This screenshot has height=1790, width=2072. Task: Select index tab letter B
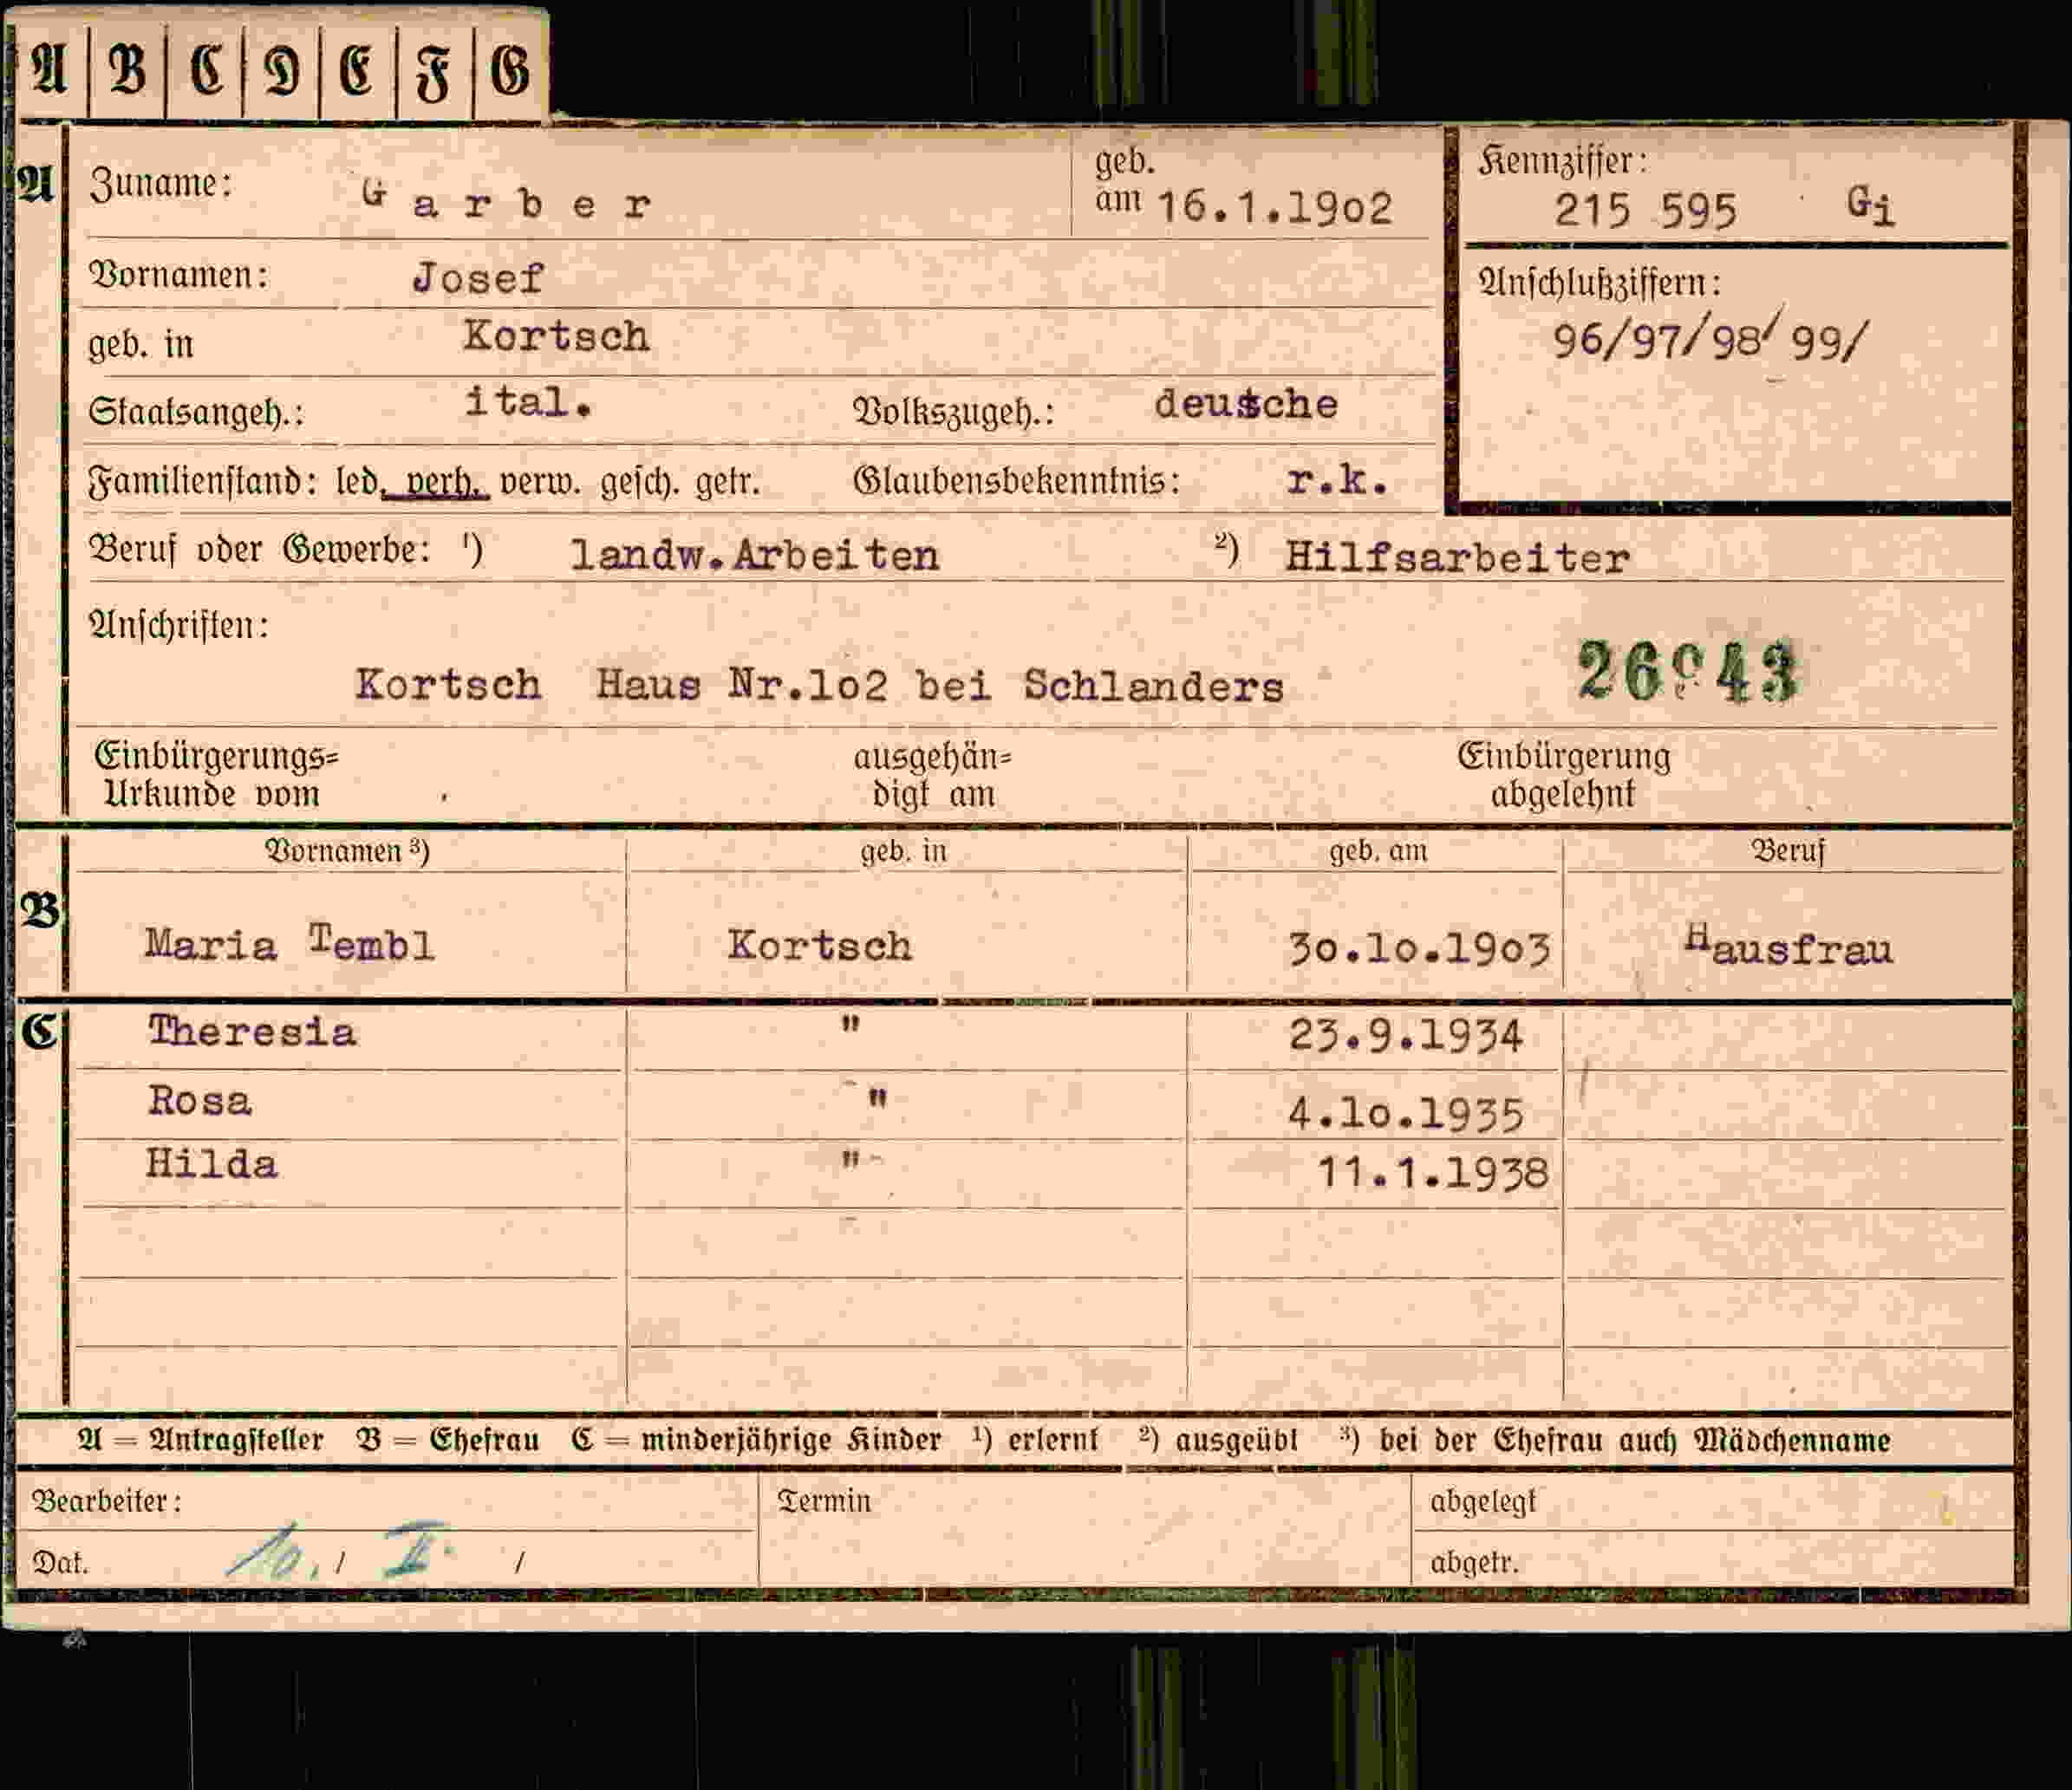[127, 72]
